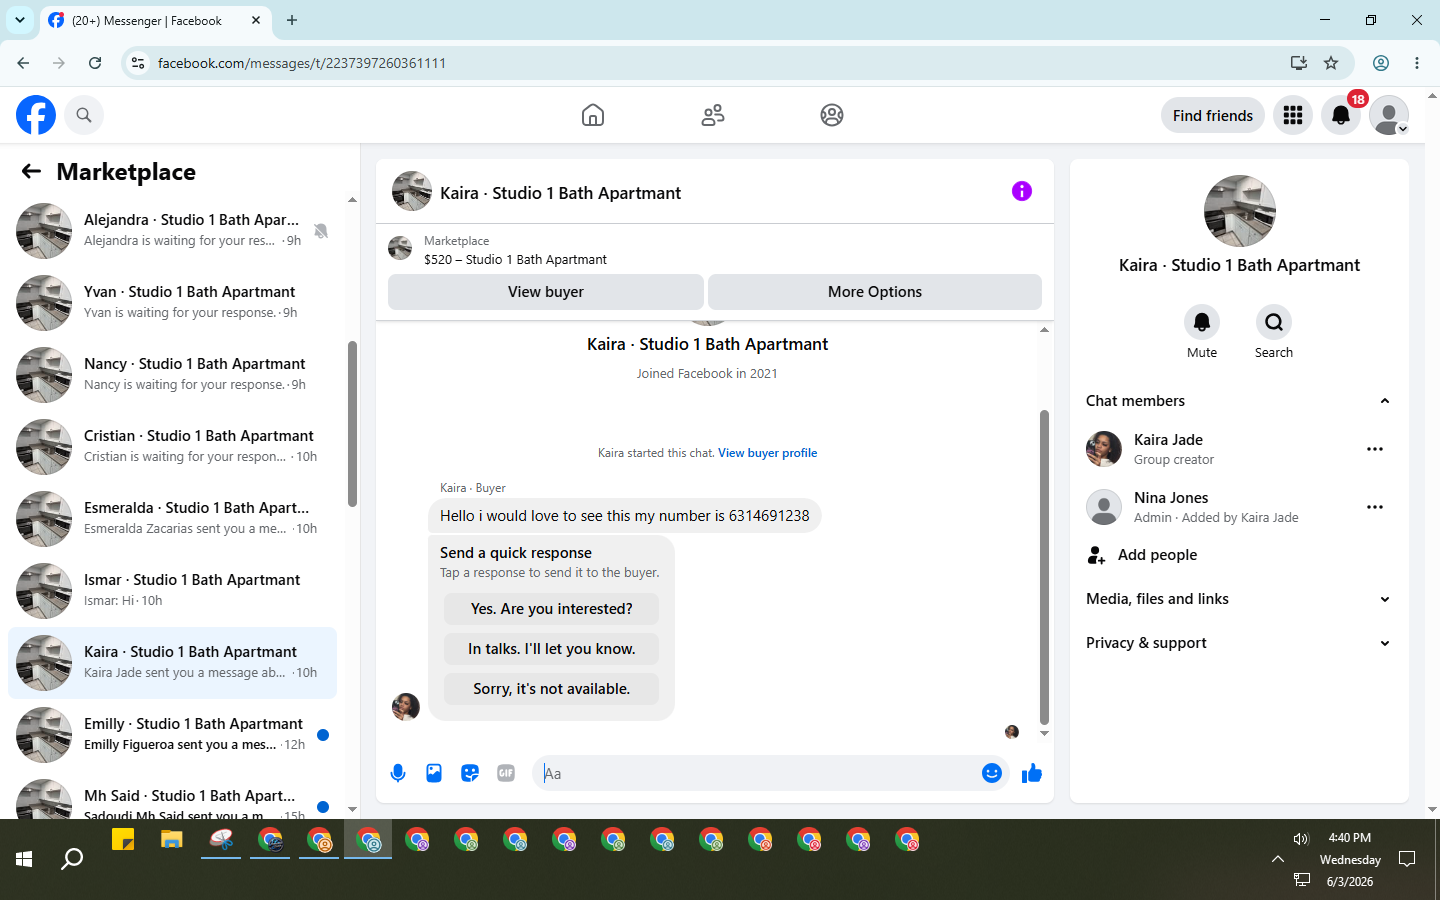1440x900 pixels.
Task: Open the Chrome site information icon
Action: [138, 63]
